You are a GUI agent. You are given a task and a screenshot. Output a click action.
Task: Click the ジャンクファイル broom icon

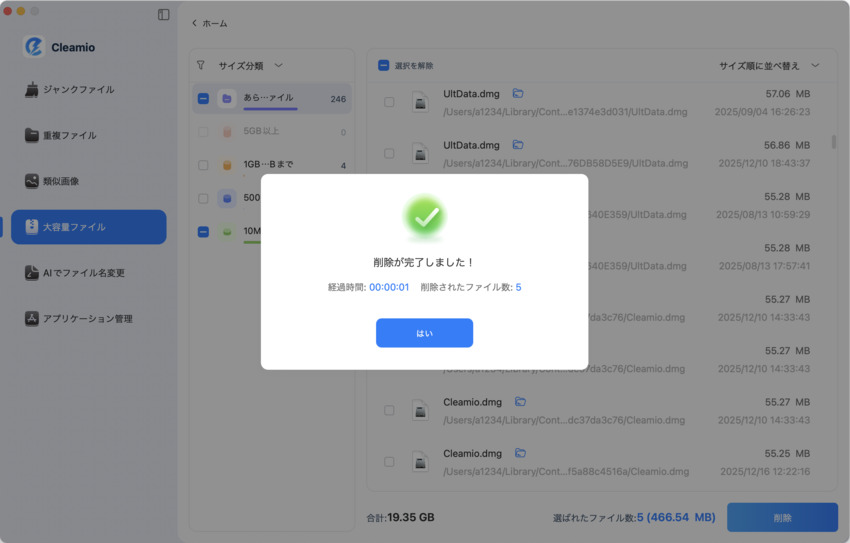point(32,89)
